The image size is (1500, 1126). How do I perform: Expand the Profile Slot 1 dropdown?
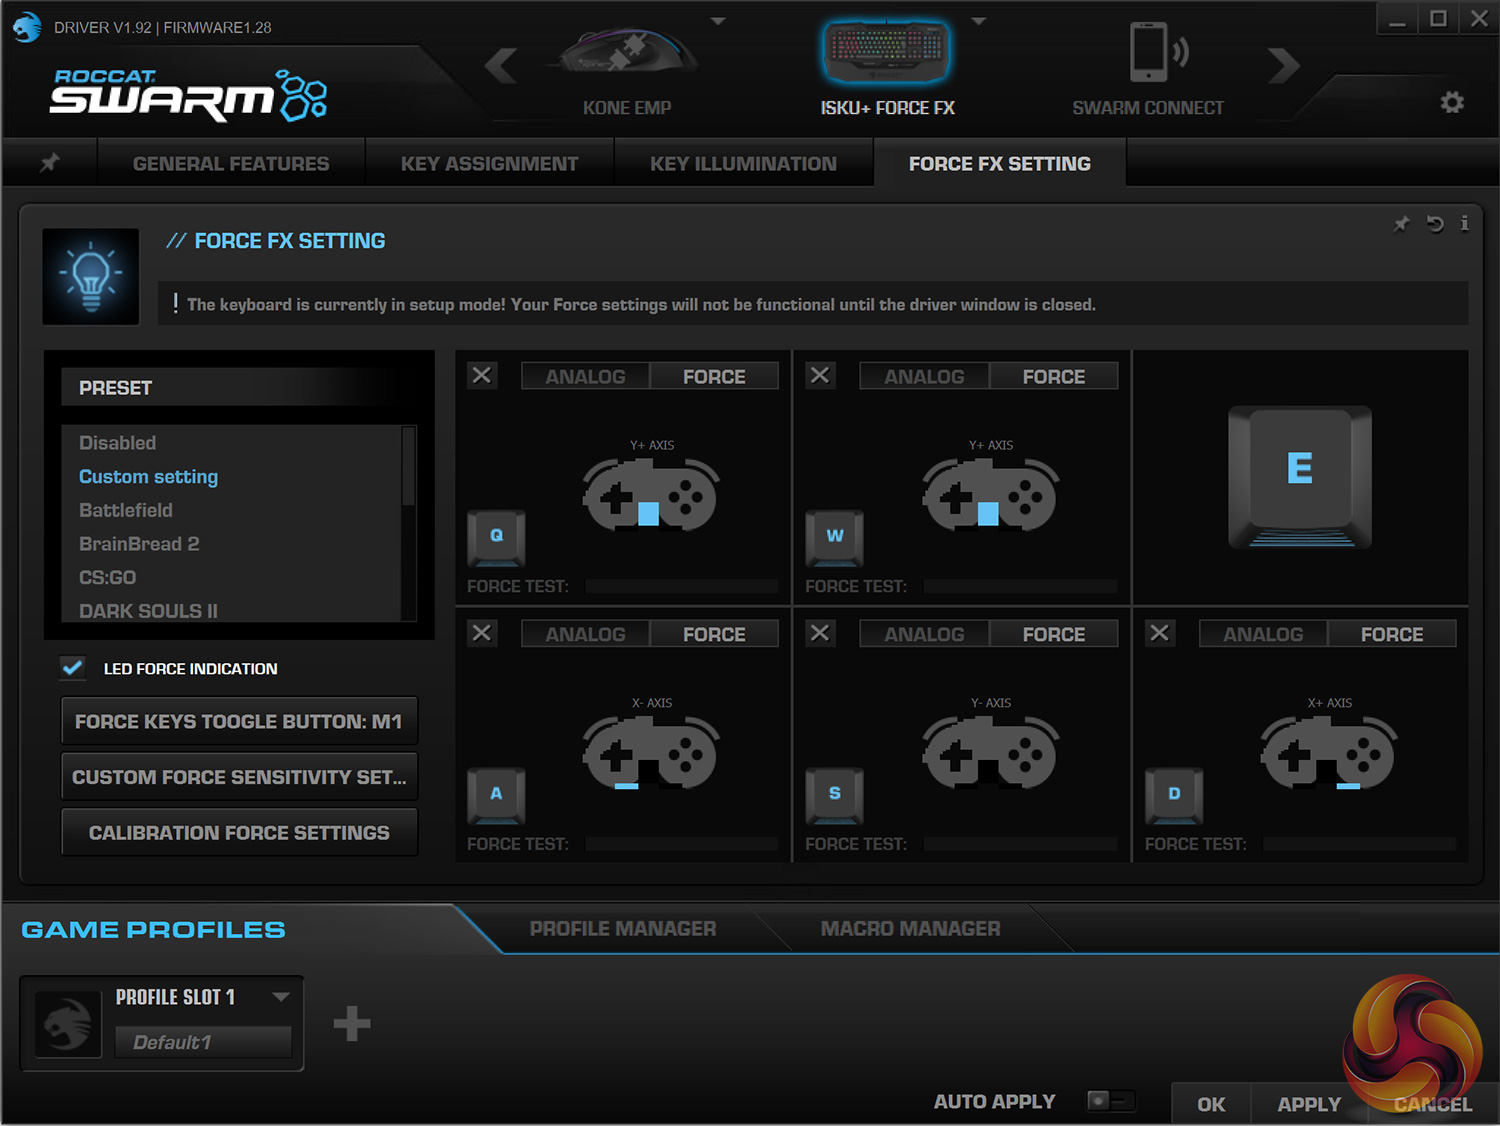(281, 996)
